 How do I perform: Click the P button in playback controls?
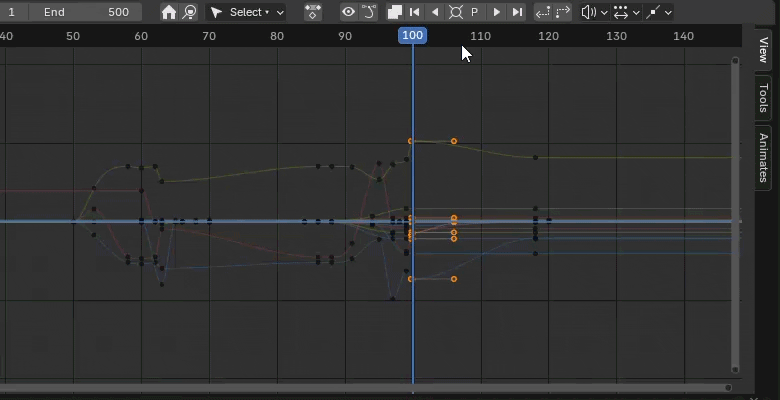tap(475, 12)
